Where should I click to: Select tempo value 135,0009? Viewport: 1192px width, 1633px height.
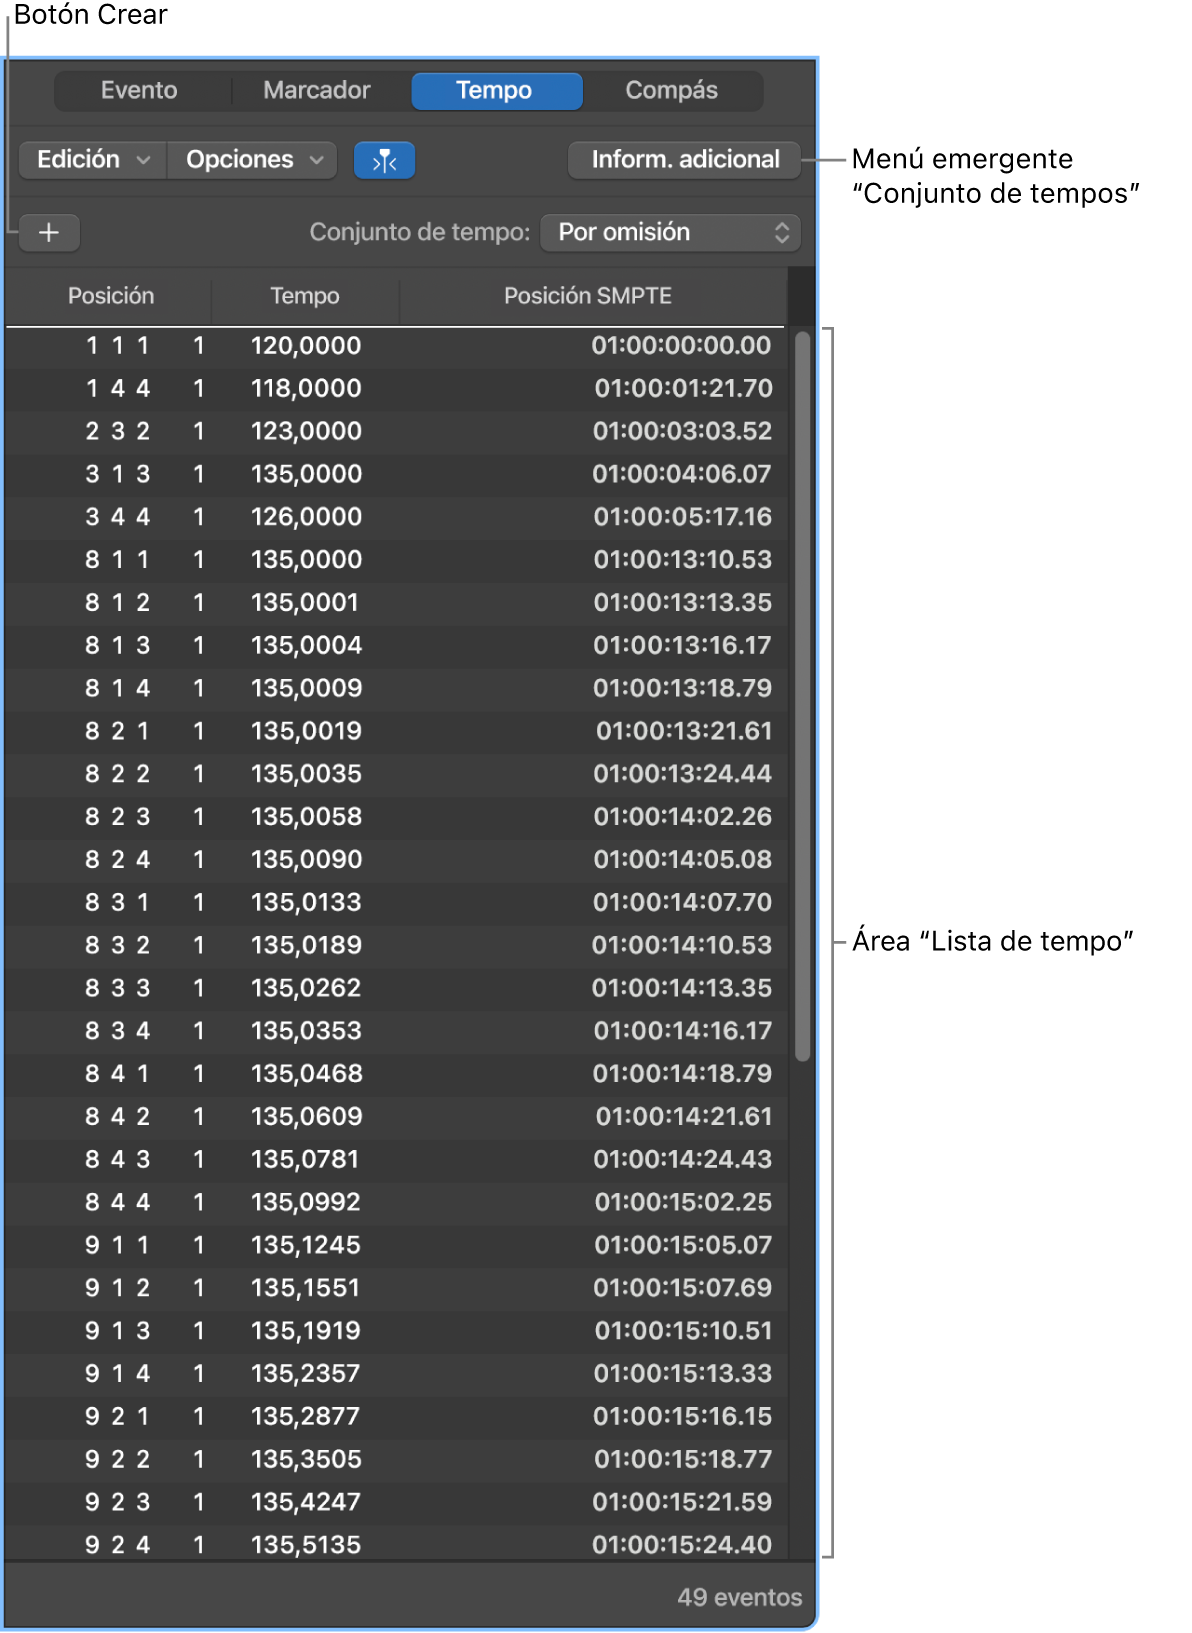coord(306,689)
